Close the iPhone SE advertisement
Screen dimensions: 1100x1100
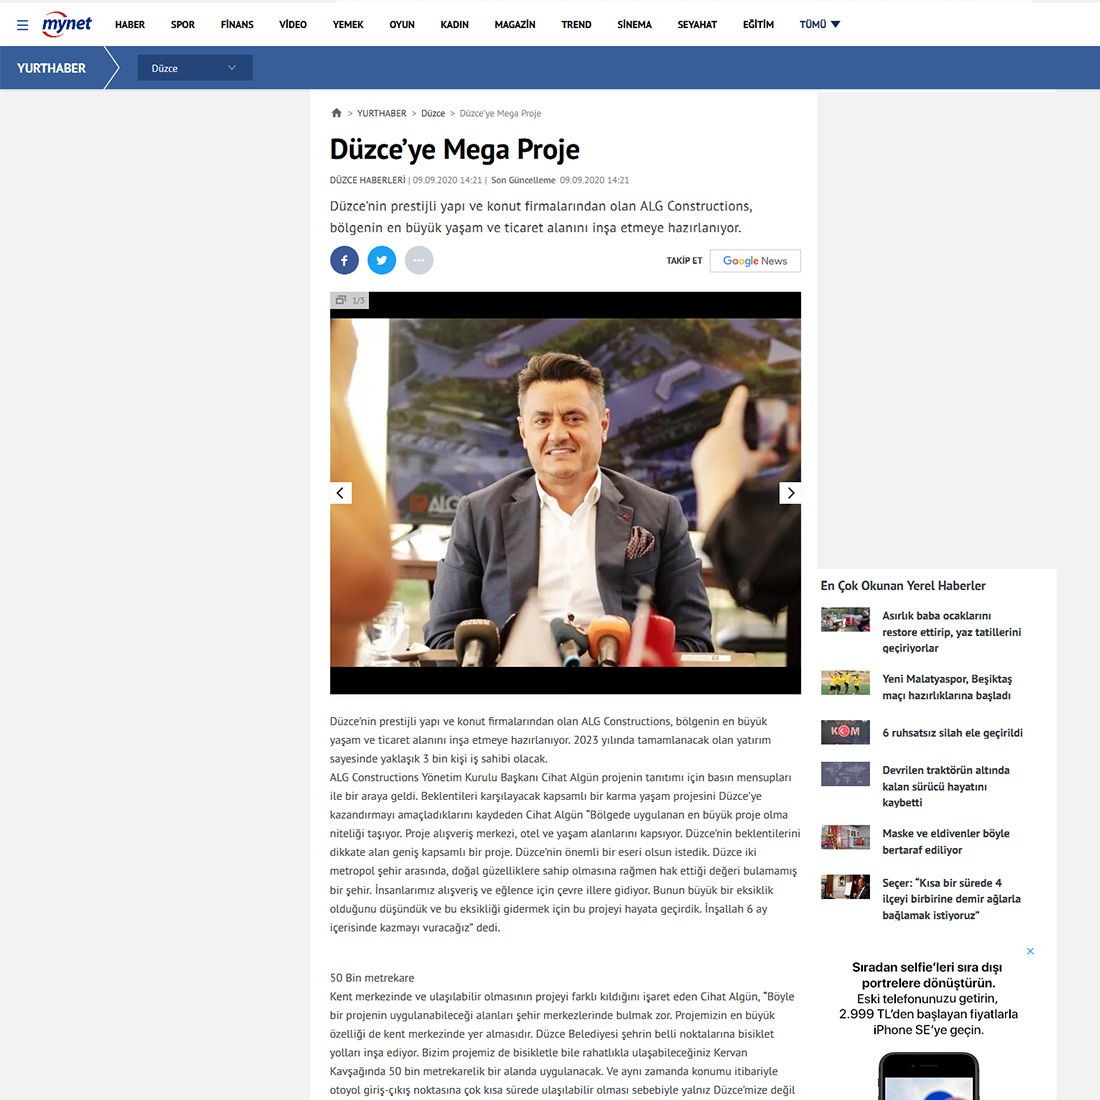[1030, 951]
